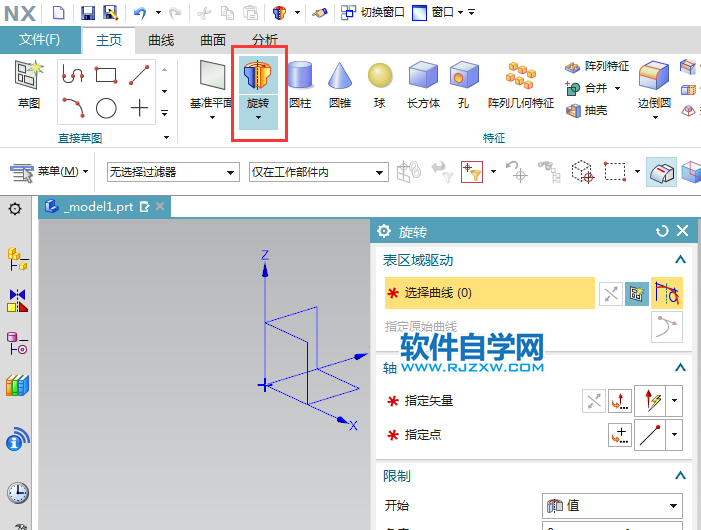Save the part using Save icon
Screen dimensions: 701x530
[x=88, y=13]
